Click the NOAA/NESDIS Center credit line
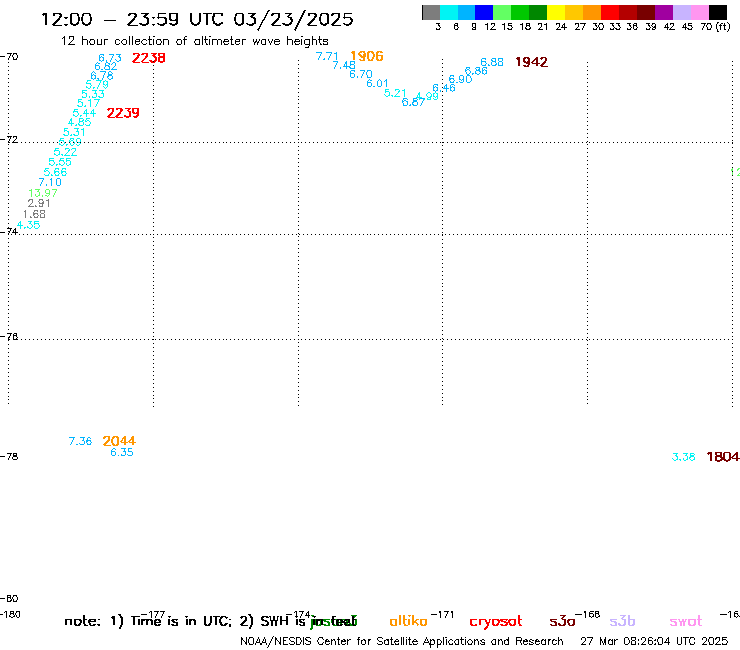This screenshot has height=650, width=740. [402, 642]
